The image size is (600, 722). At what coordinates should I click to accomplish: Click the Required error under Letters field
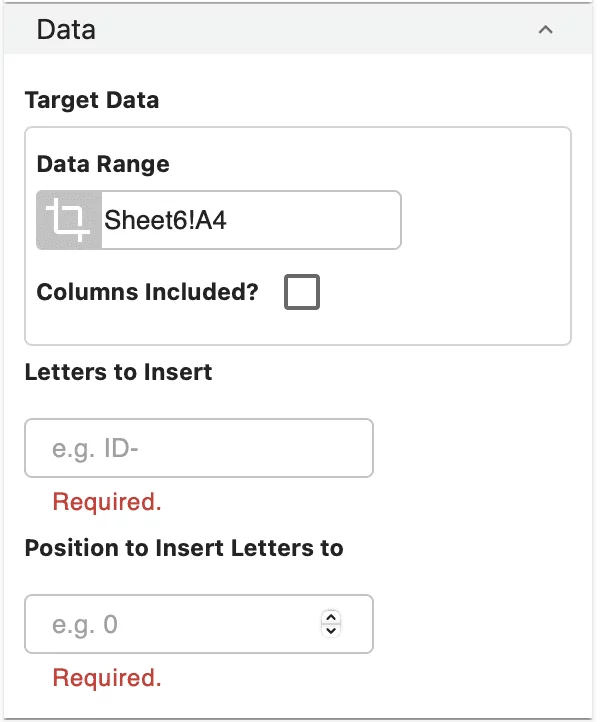107,502
